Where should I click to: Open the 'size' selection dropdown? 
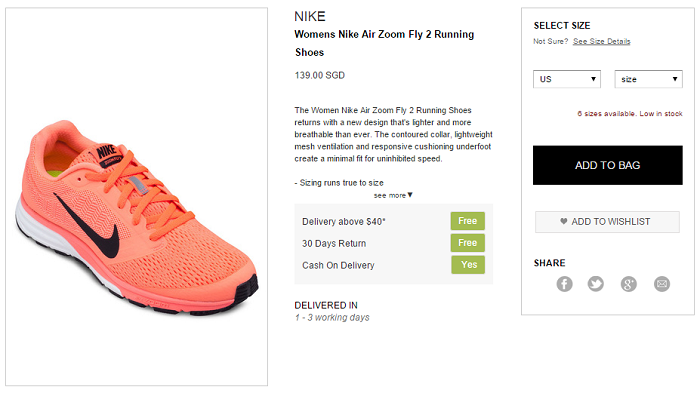click(x=649, y=79)
